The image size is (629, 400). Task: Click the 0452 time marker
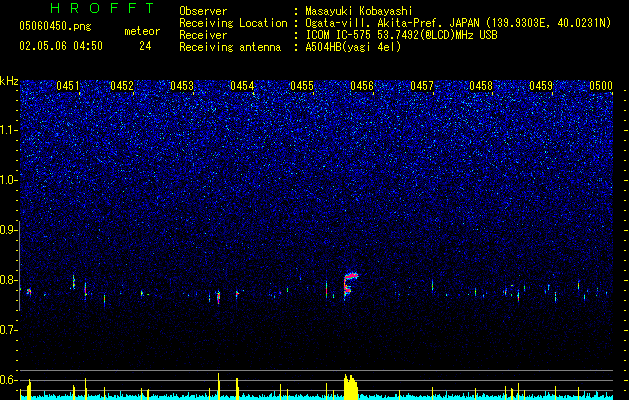coord(122,85)
